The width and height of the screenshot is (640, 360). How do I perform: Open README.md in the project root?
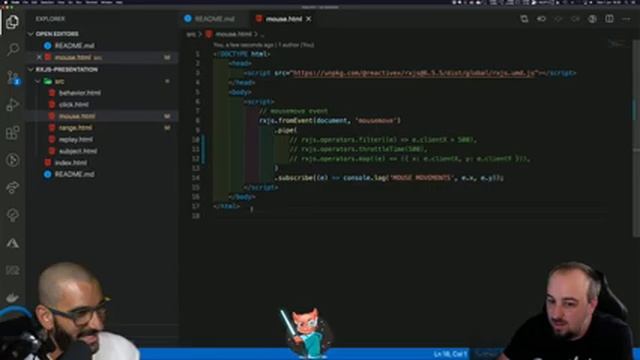click(74, 174)
